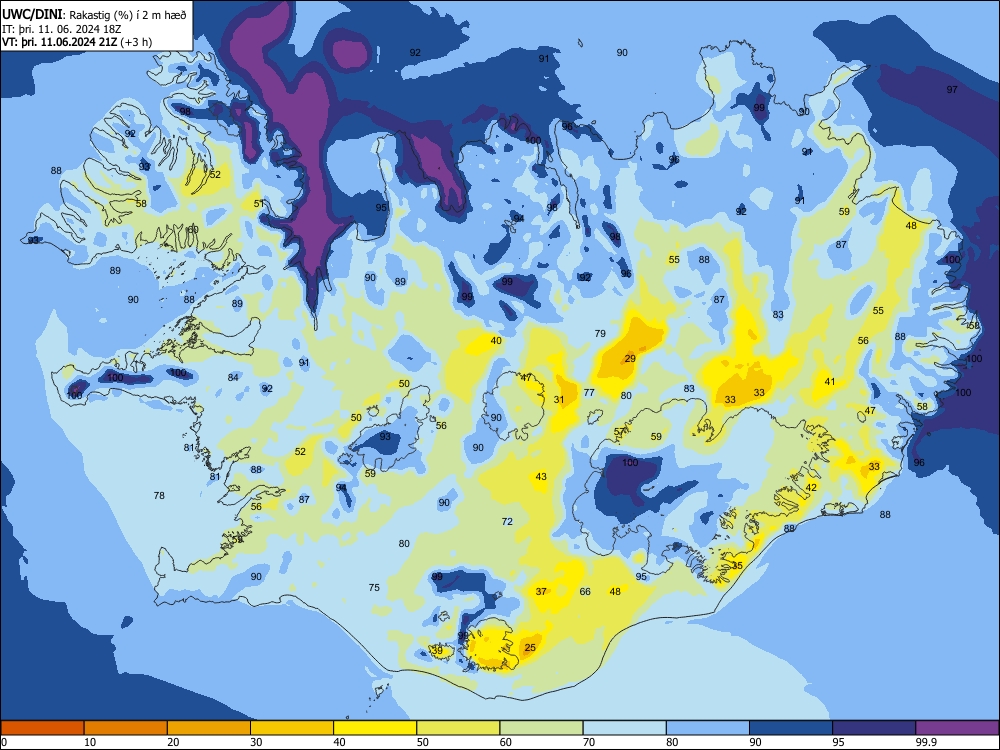Pick the amber 20–30 legend swatch
The height and width of the screenshot is (750, 1000).
209,728
